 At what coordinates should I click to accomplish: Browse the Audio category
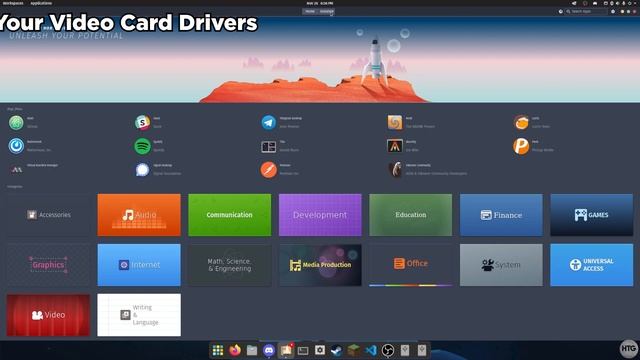coord(139,215)
